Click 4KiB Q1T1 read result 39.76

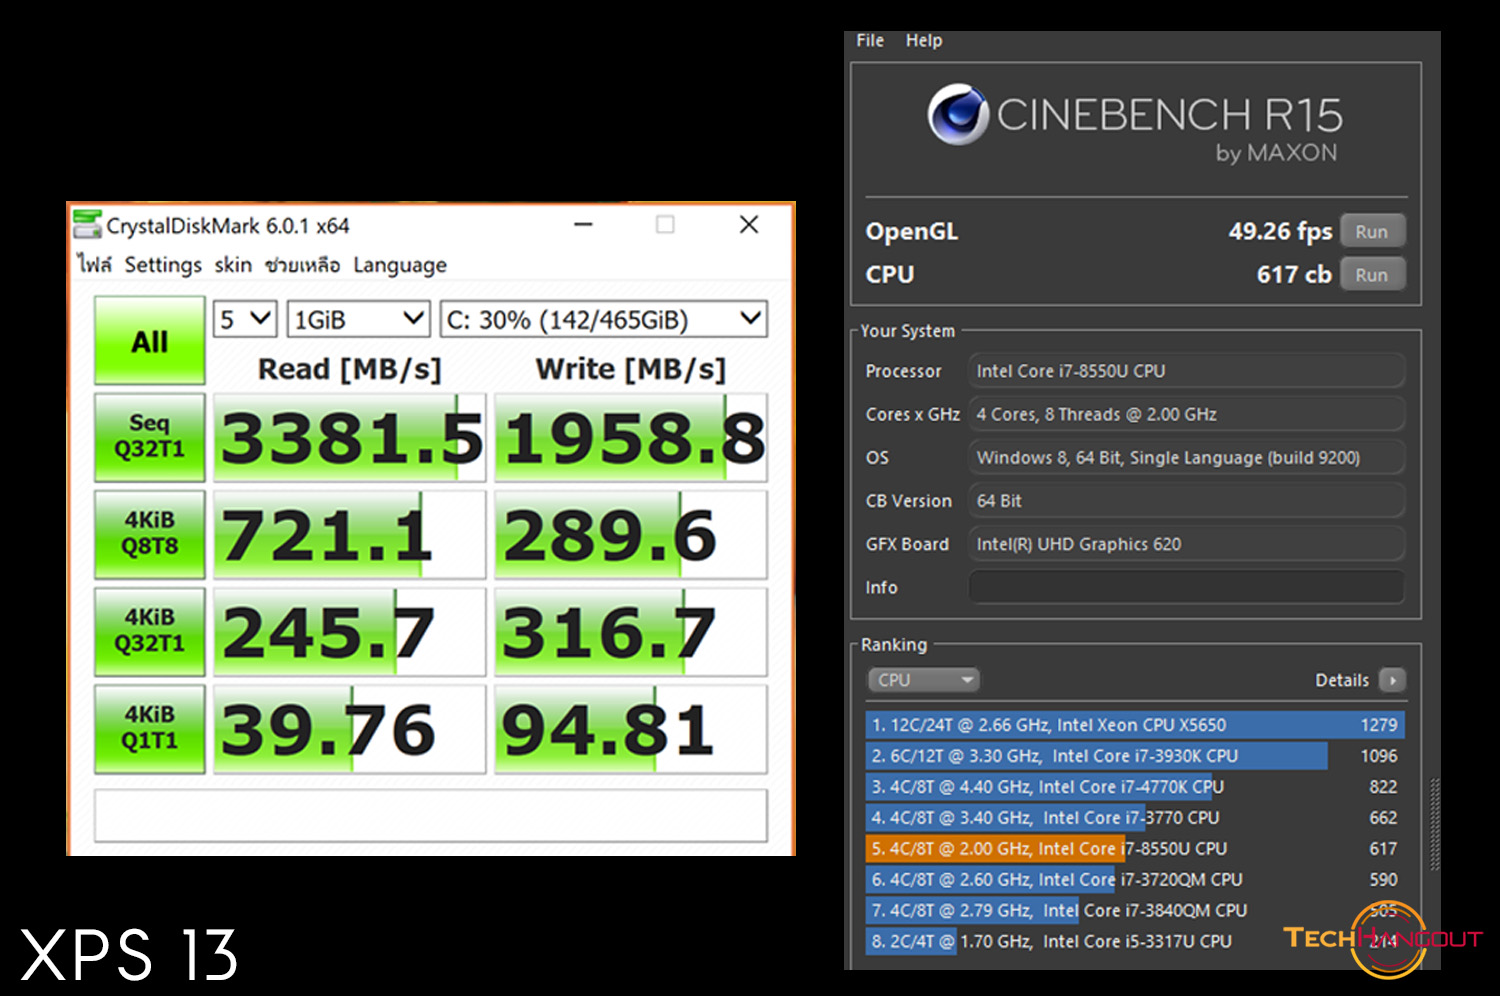350,728
